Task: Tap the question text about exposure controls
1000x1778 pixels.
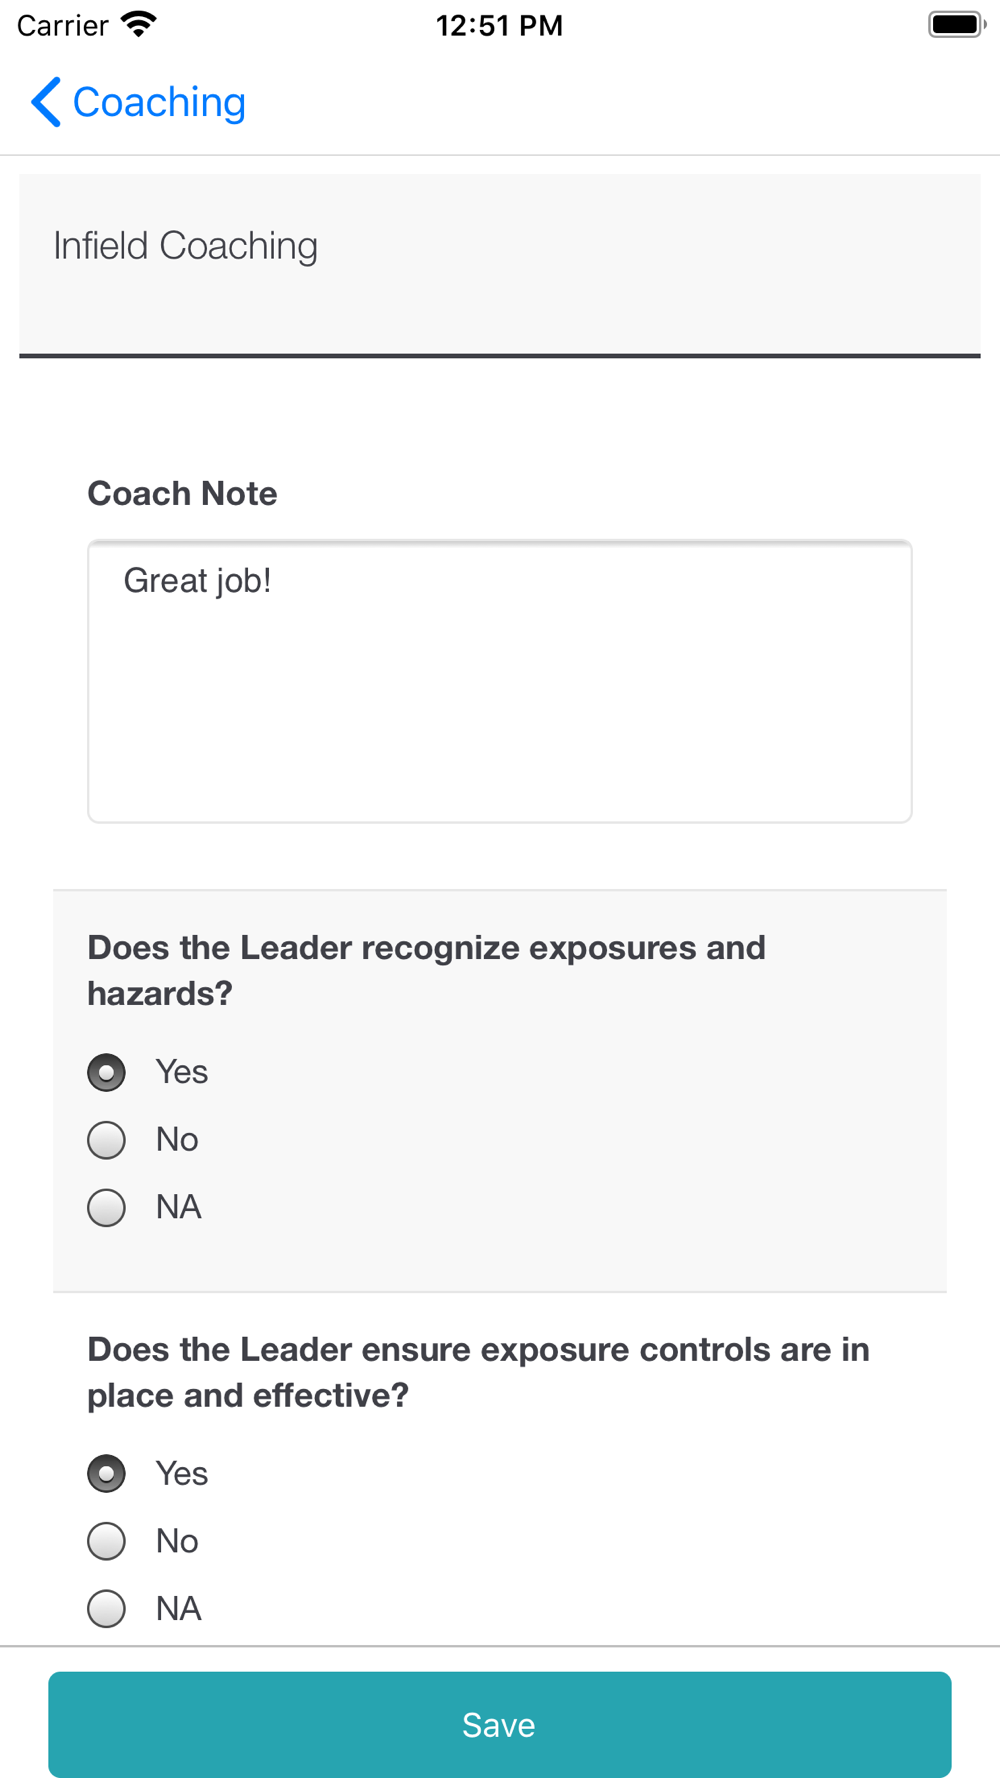Action: coord(478,1372)
